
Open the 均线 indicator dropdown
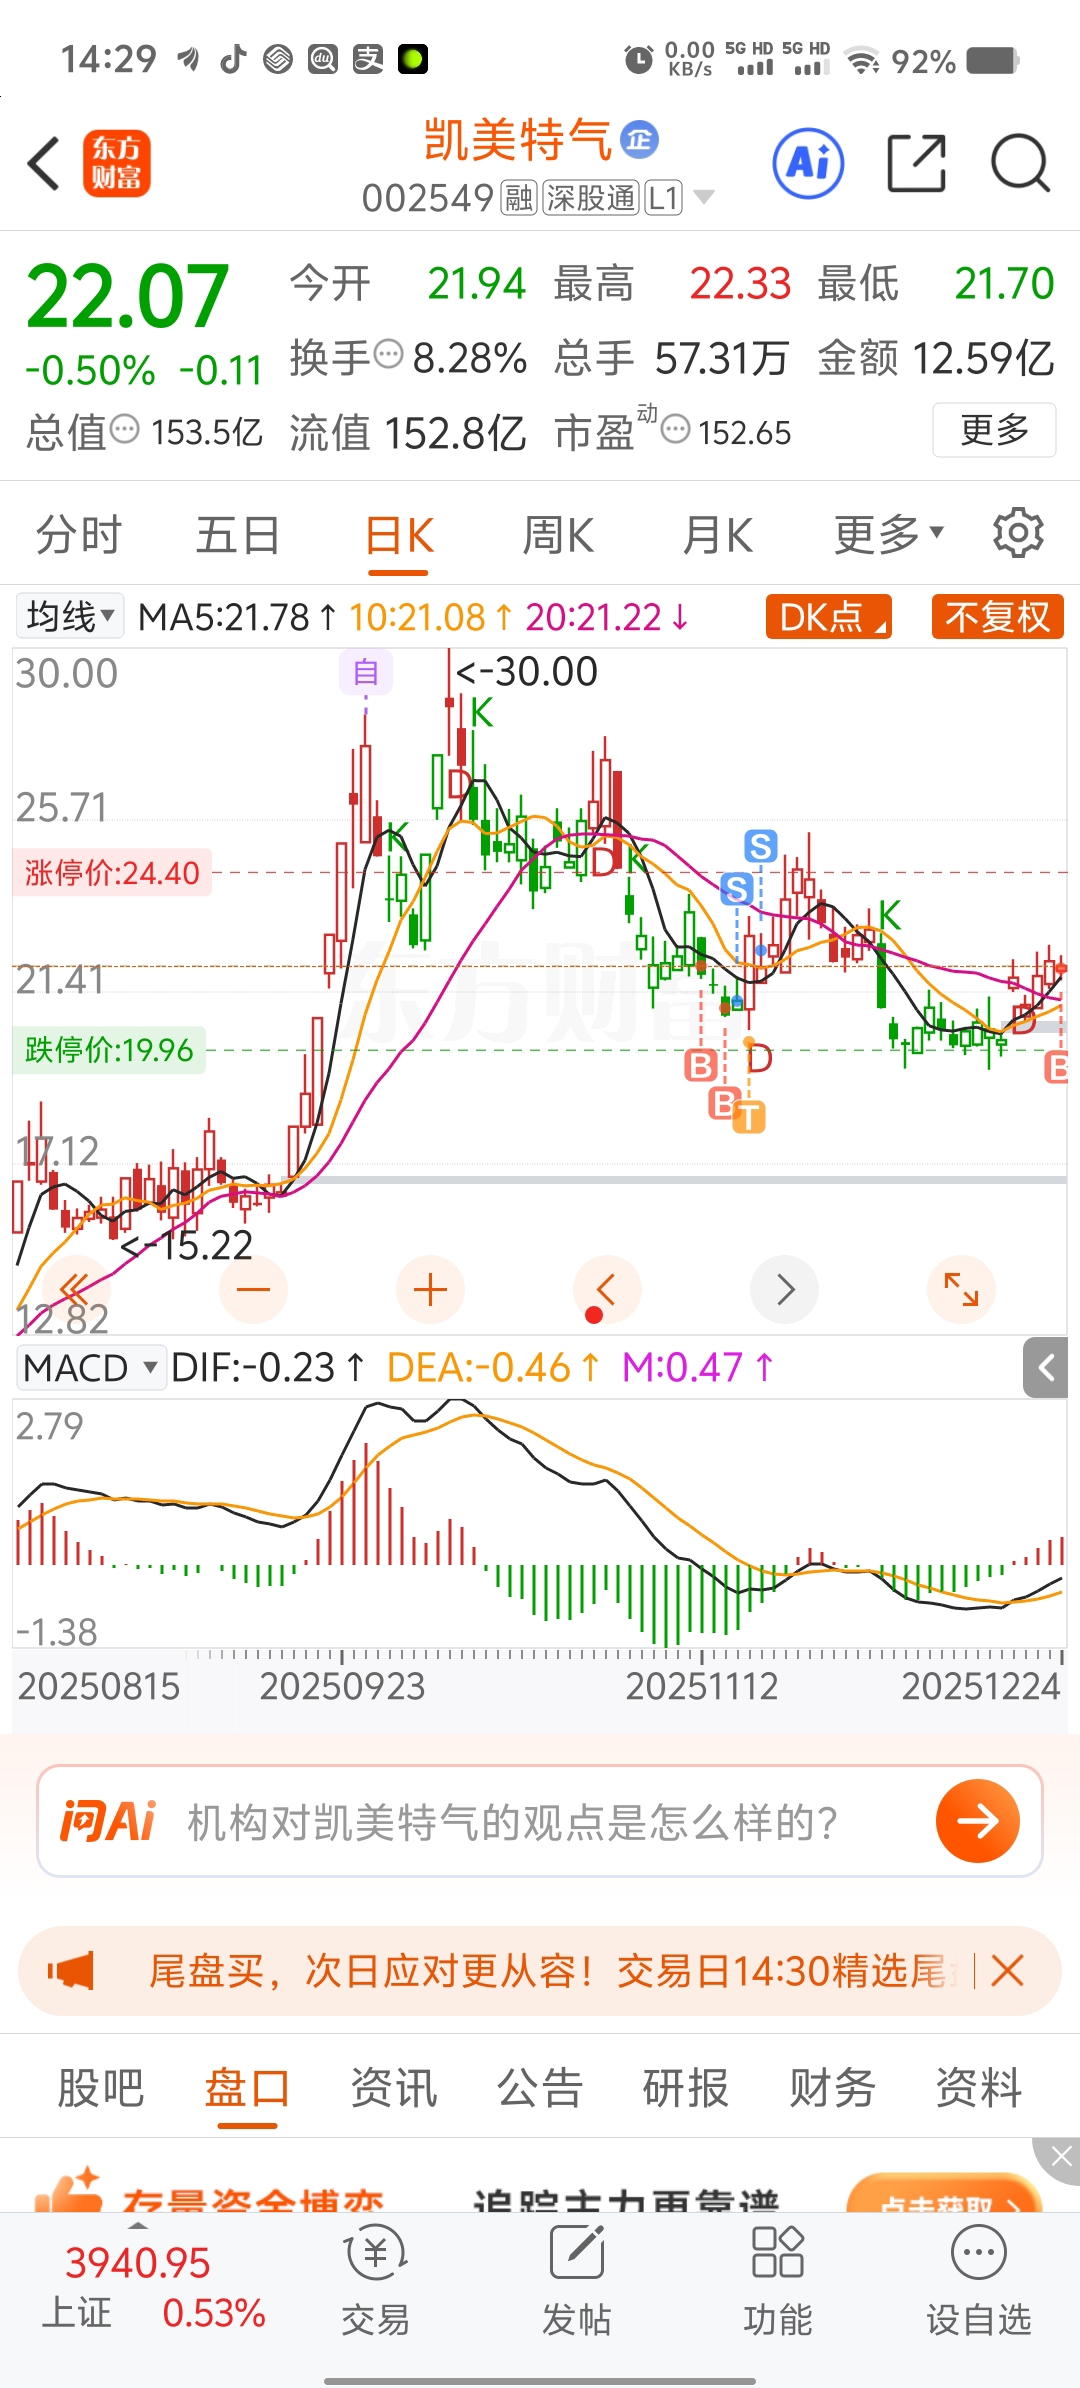(69, 615)
